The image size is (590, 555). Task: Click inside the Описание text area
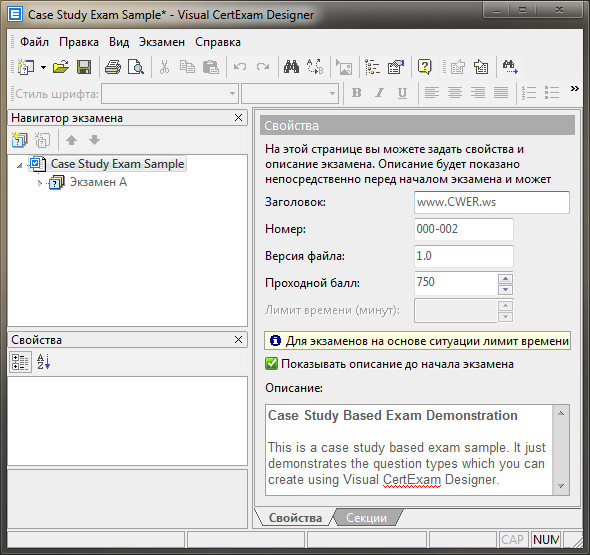409,450
